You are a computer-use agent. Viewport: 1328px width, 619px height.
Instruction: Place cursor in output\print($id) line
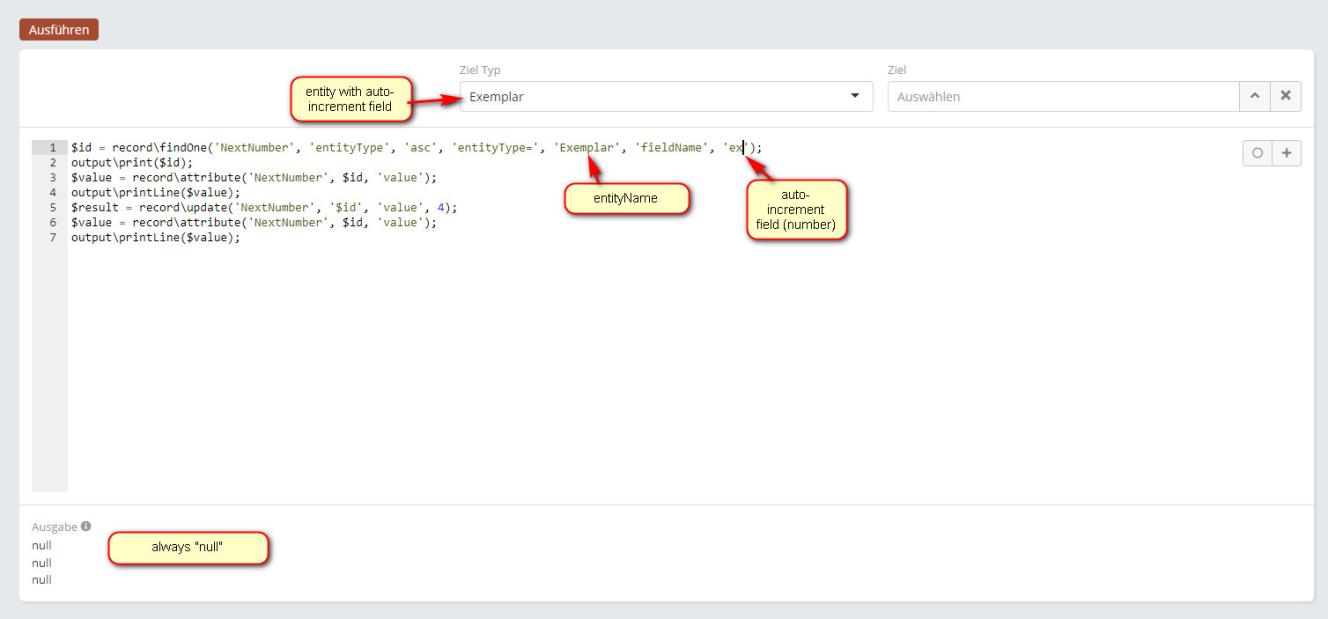tap(130, 163)
